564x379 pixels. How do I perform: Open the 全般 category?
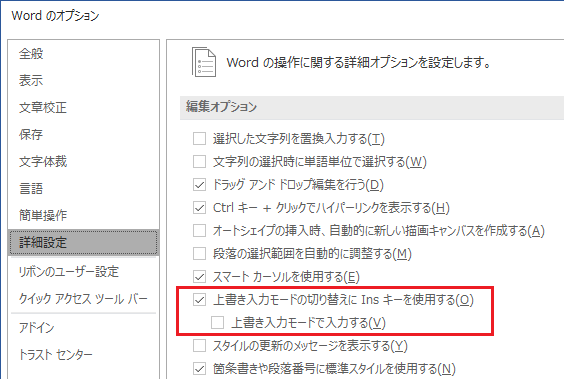tap(83, 54)
